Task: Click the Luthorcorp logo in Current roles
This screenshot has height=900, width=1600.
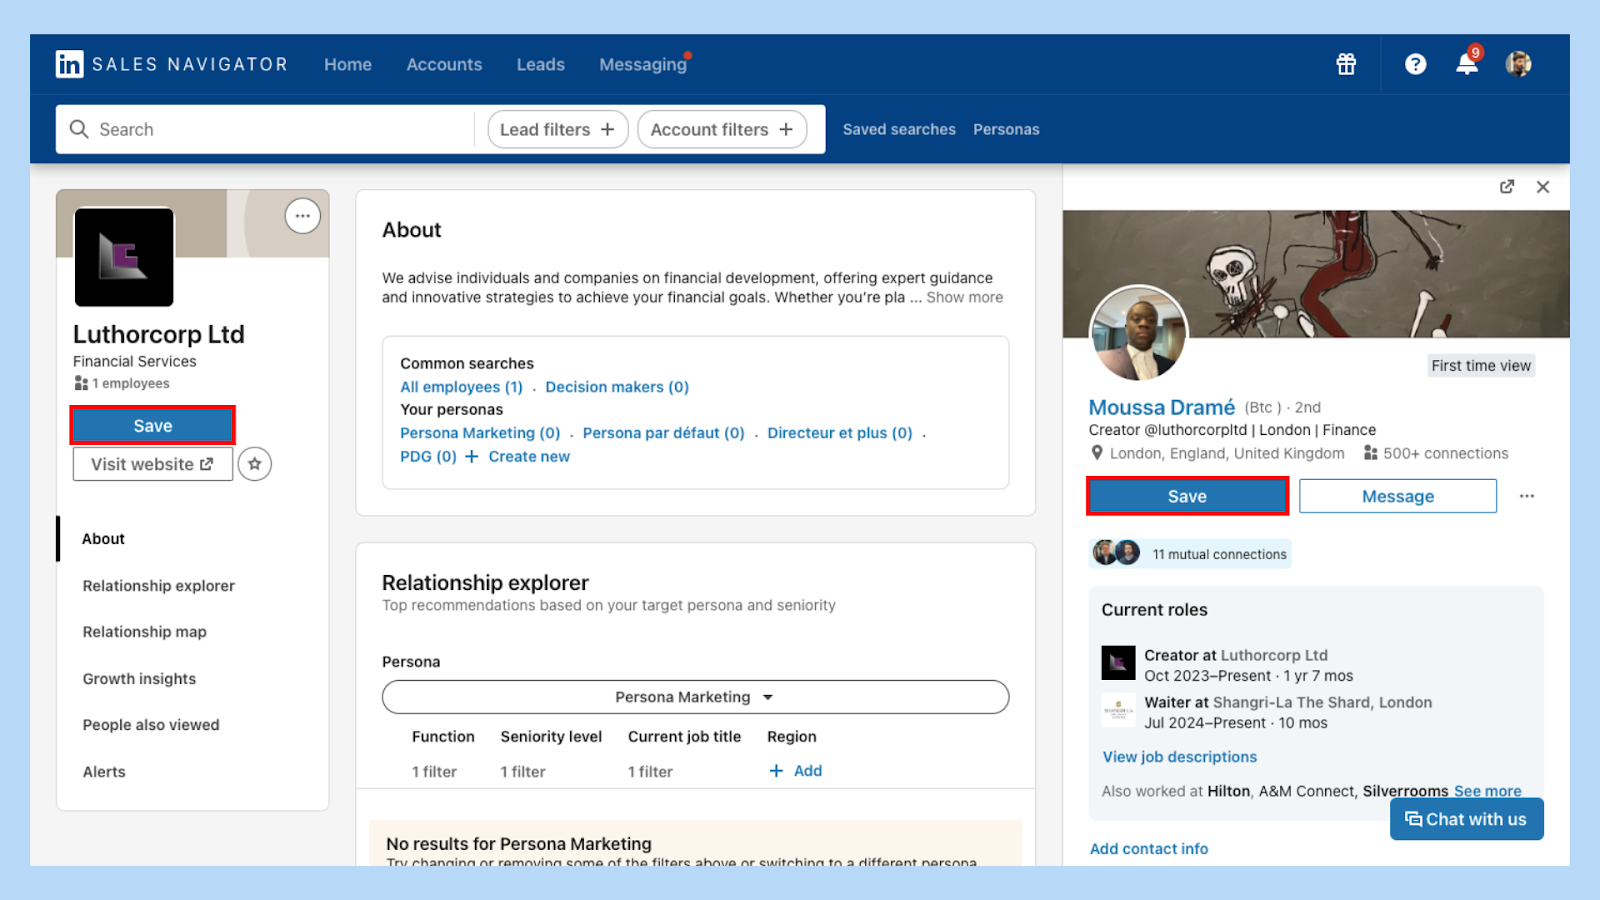Action: pos(1118,663)
